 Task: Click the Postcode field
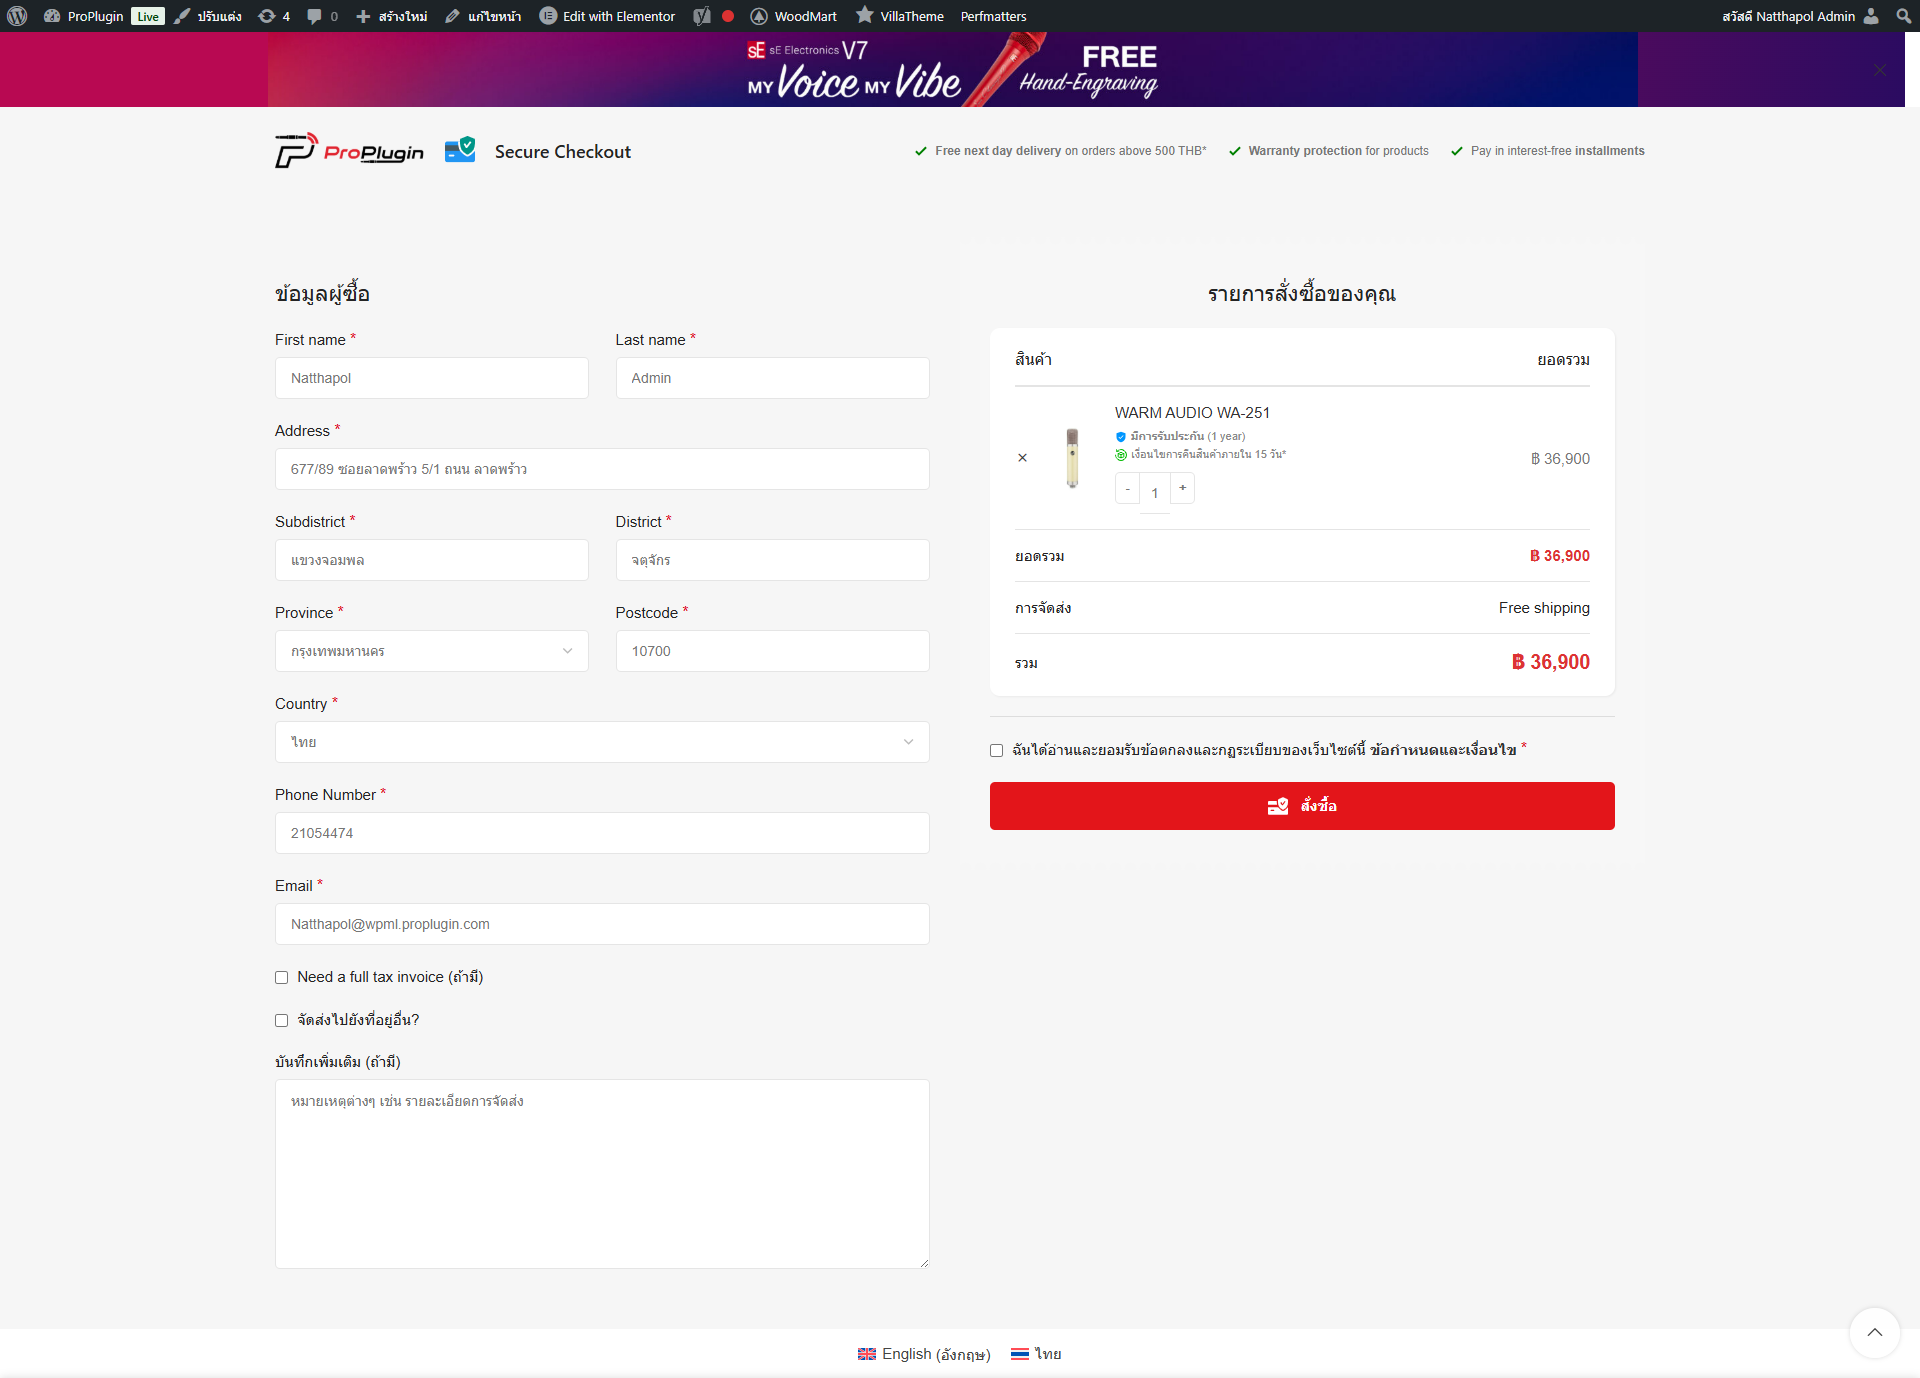pyautogui.click(x=773, y=651)
